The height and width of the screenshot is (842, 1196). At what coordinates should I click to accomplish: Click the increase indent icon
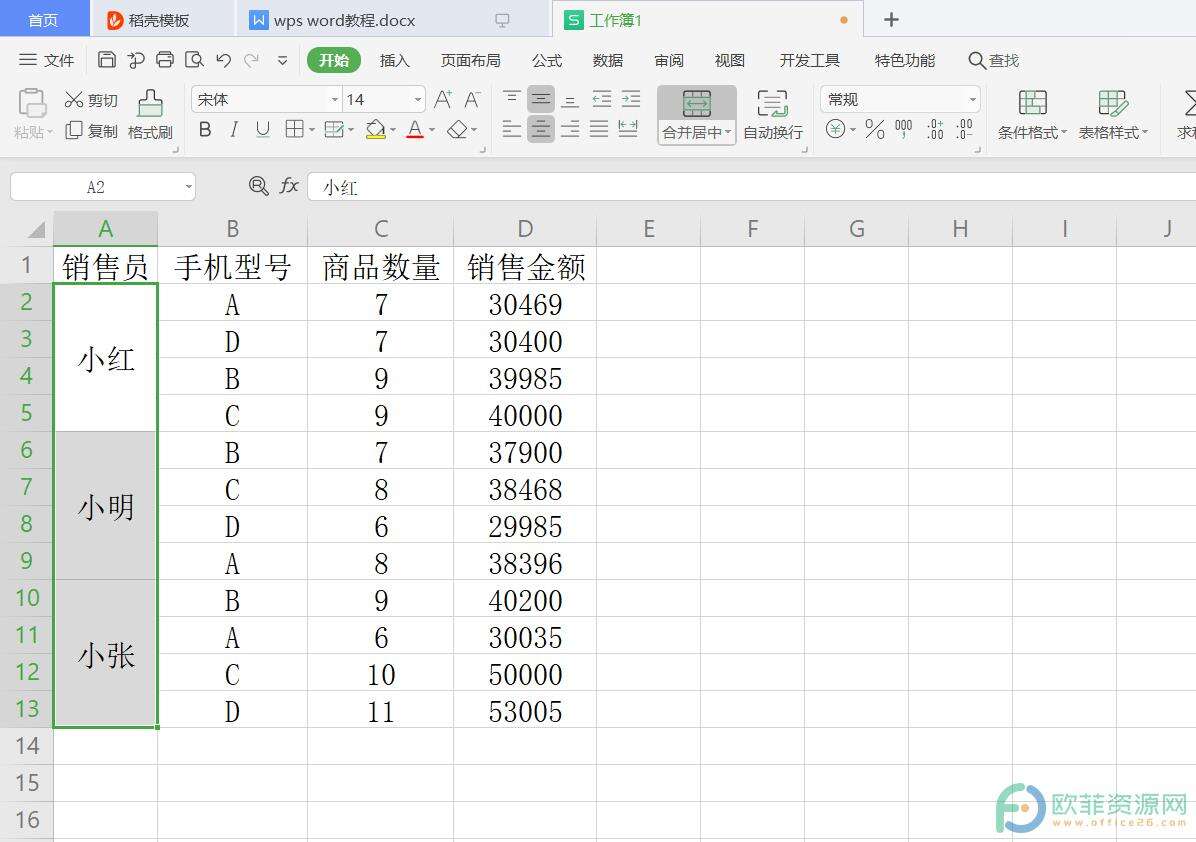[x=631, y=99]
